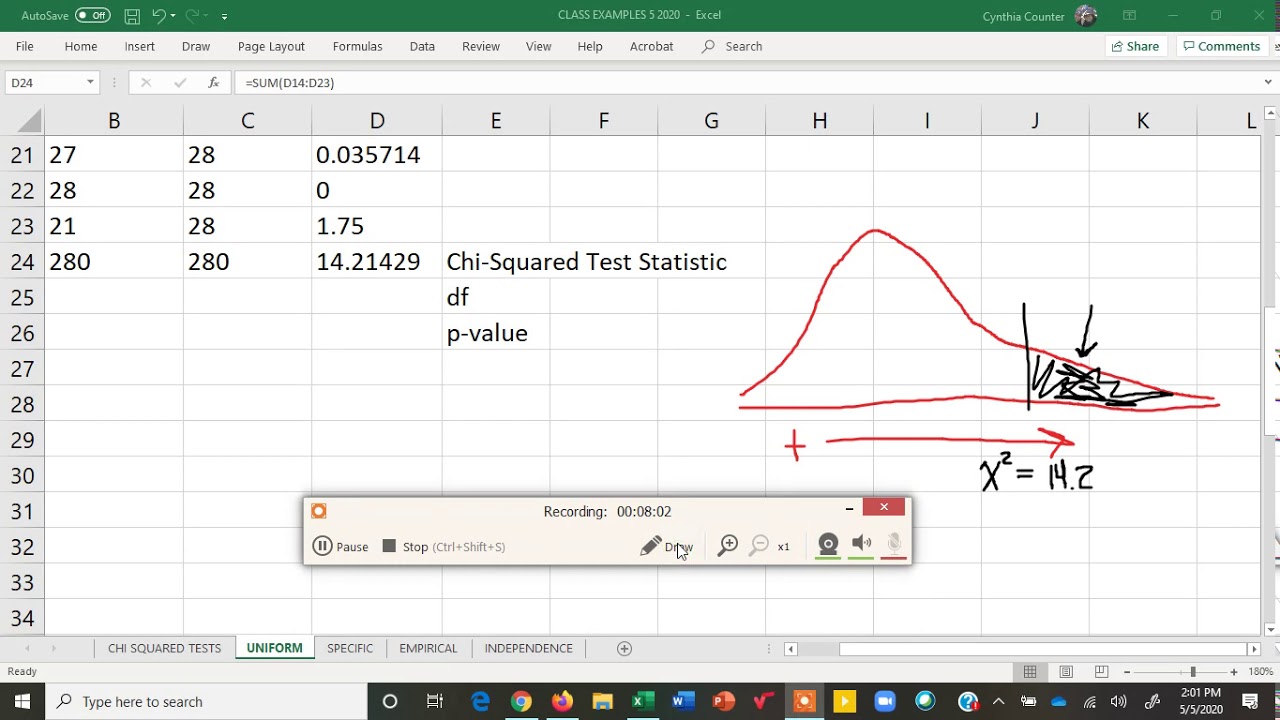Open the Insert Function (fx) dialog

tap(213, 83)
